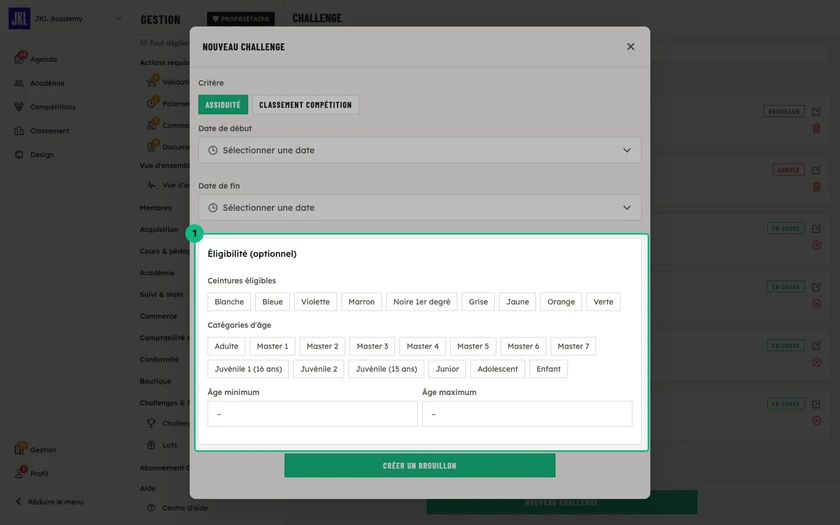Click the Lots gift icon
Viewport: 840px width, 525px height.
click(x=152, y=445)
